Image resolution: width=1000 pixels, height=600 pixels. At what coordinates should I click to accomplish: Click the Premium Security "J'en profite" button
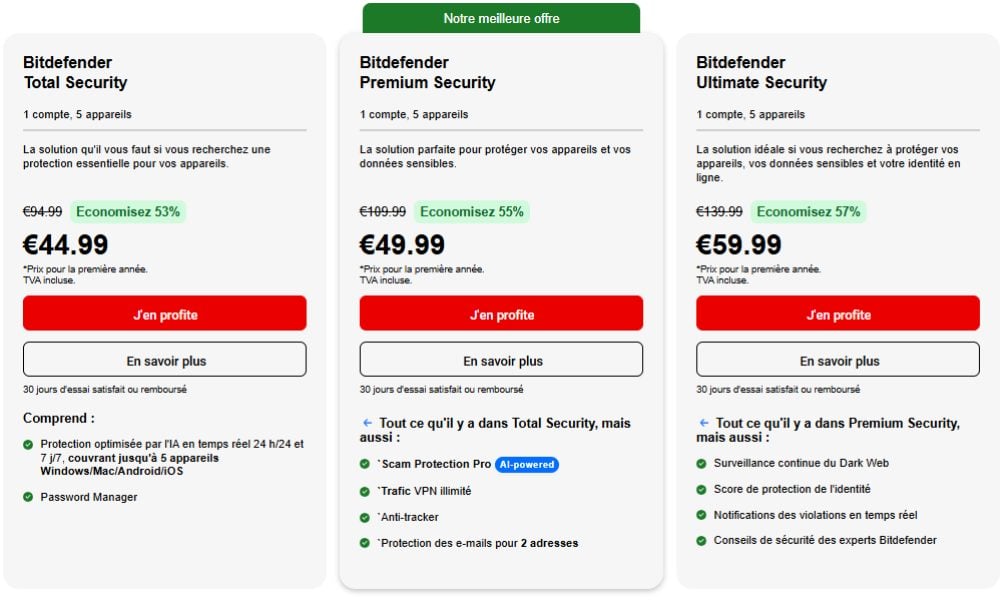[501, 314]
